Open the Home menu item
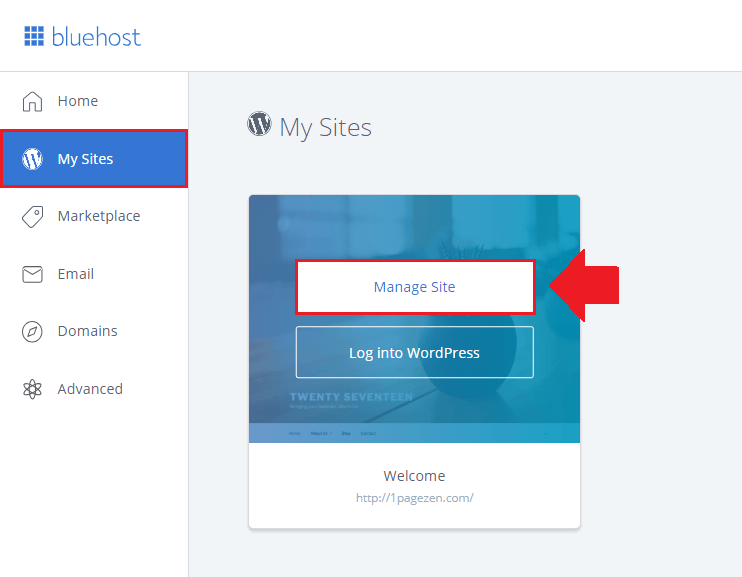Viewport: 742px width, 577px height. [94, 101]
